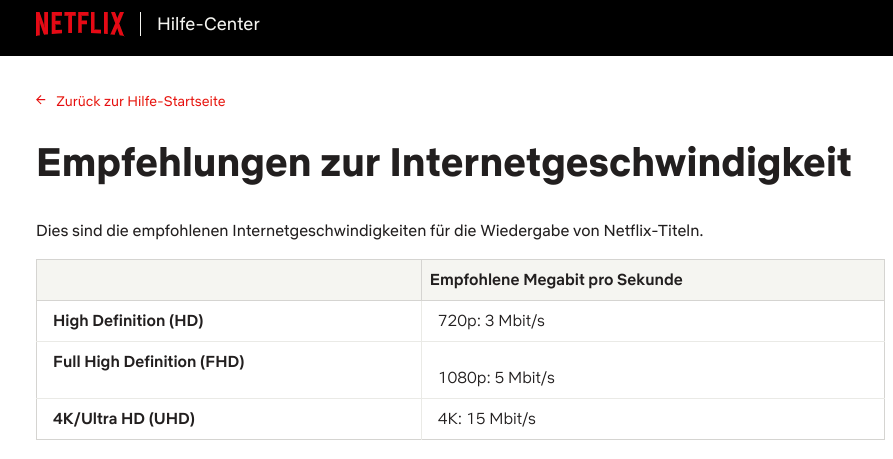Click the 4K: 15 Mbit/s cell
This screenshot has height=459, width=893.
tap(487, 418)
